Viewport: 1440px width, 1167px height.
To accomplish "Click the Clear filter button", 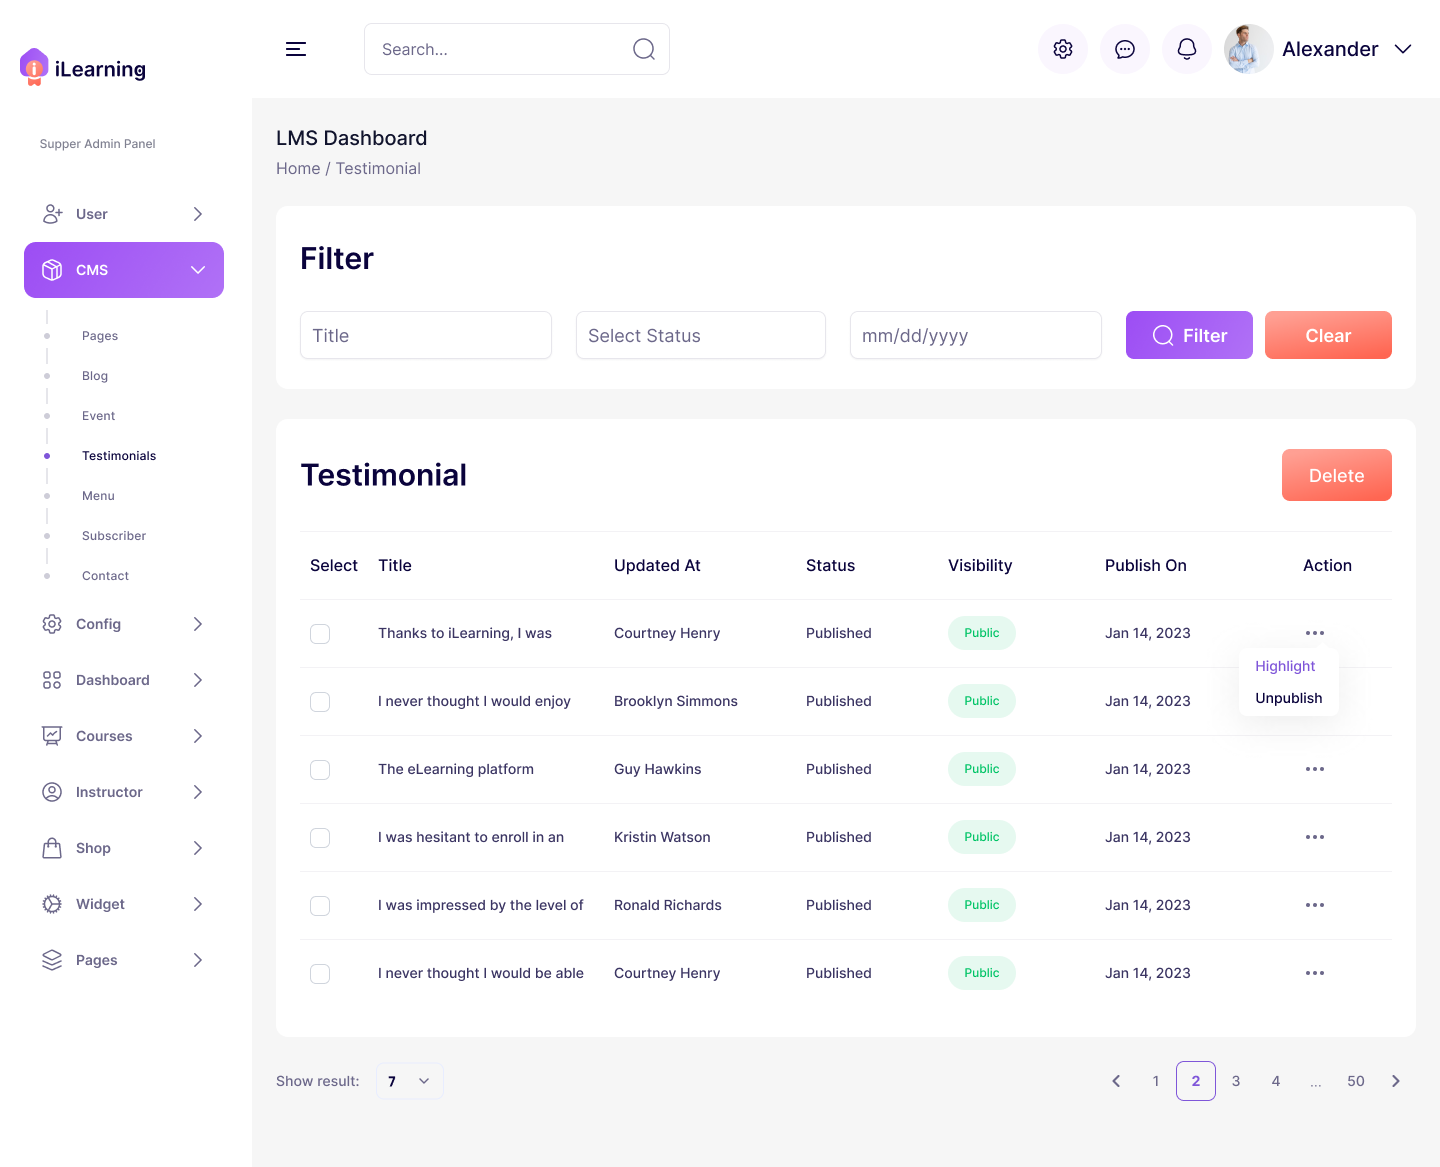I will pos(1328,335).
